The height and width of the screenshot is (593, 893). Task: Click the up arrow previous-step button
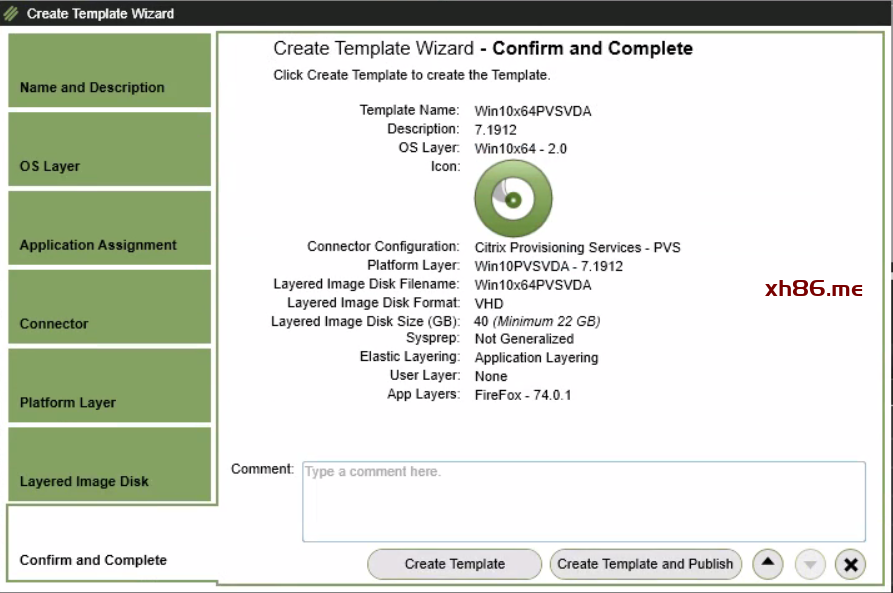pos(767,564)
